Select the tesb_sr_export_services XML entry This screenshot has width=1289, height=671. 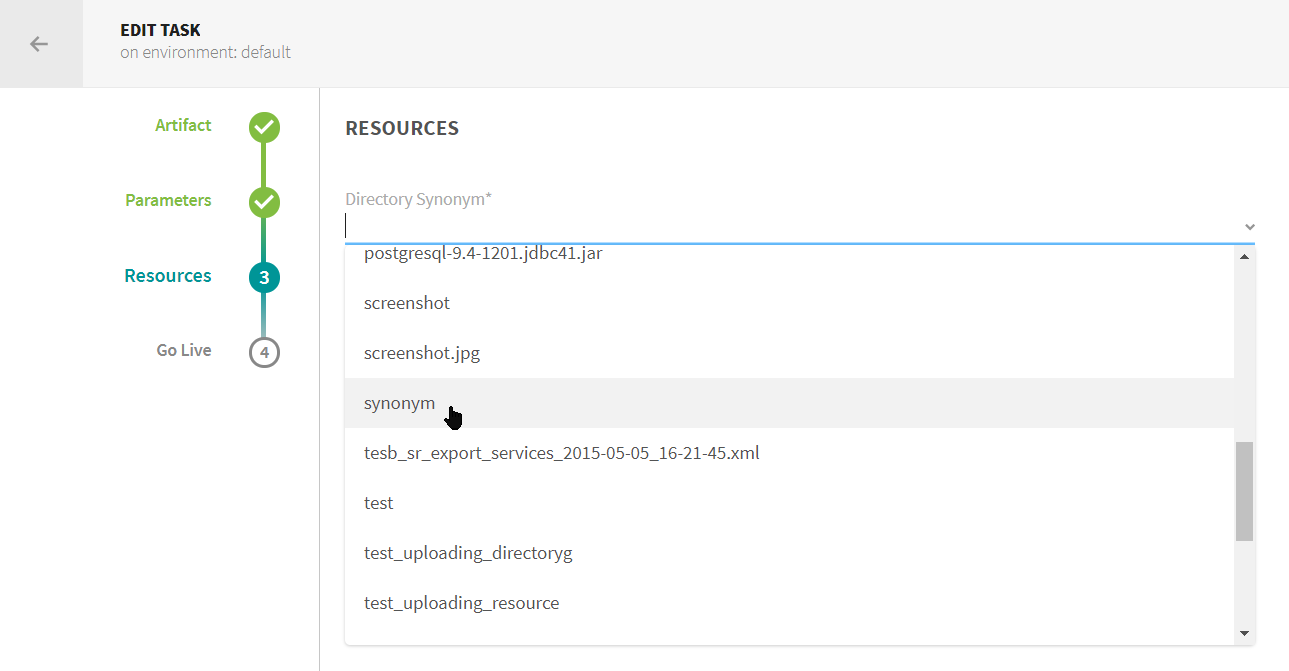[x=561, y=452]
